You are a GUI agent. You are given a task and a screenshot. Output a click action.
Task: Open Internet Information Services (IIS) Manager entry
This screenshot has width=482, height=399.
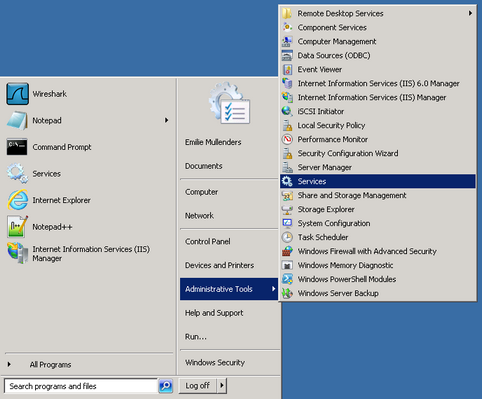[378, 97]
